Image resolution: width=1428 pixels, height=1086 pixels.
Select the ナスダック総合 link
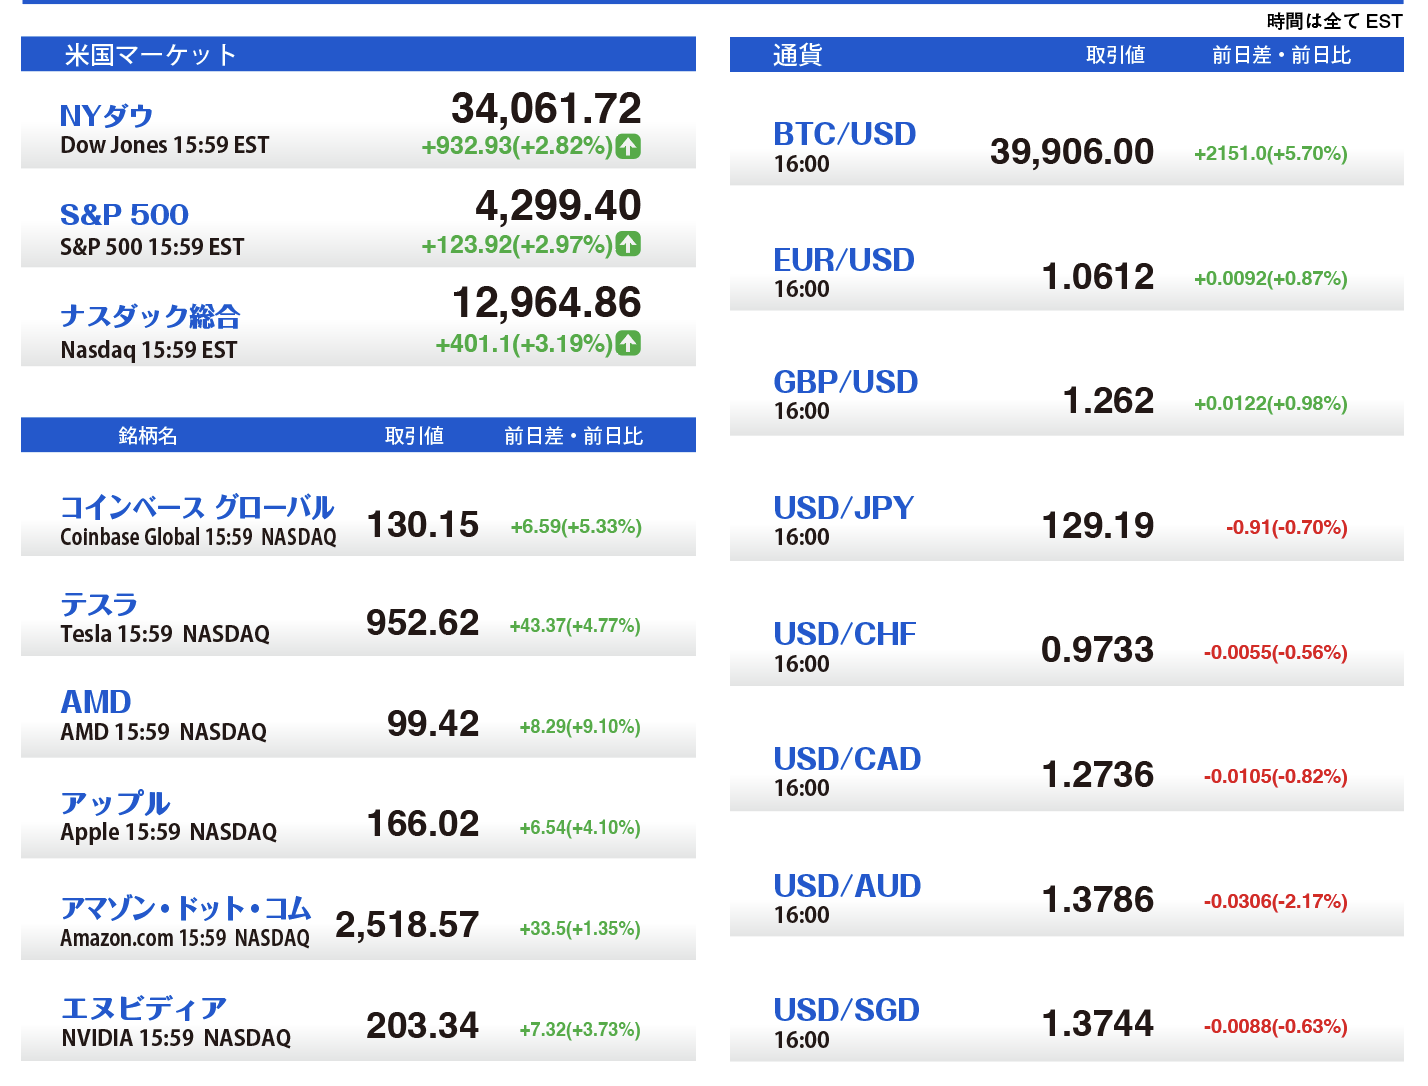150,316
